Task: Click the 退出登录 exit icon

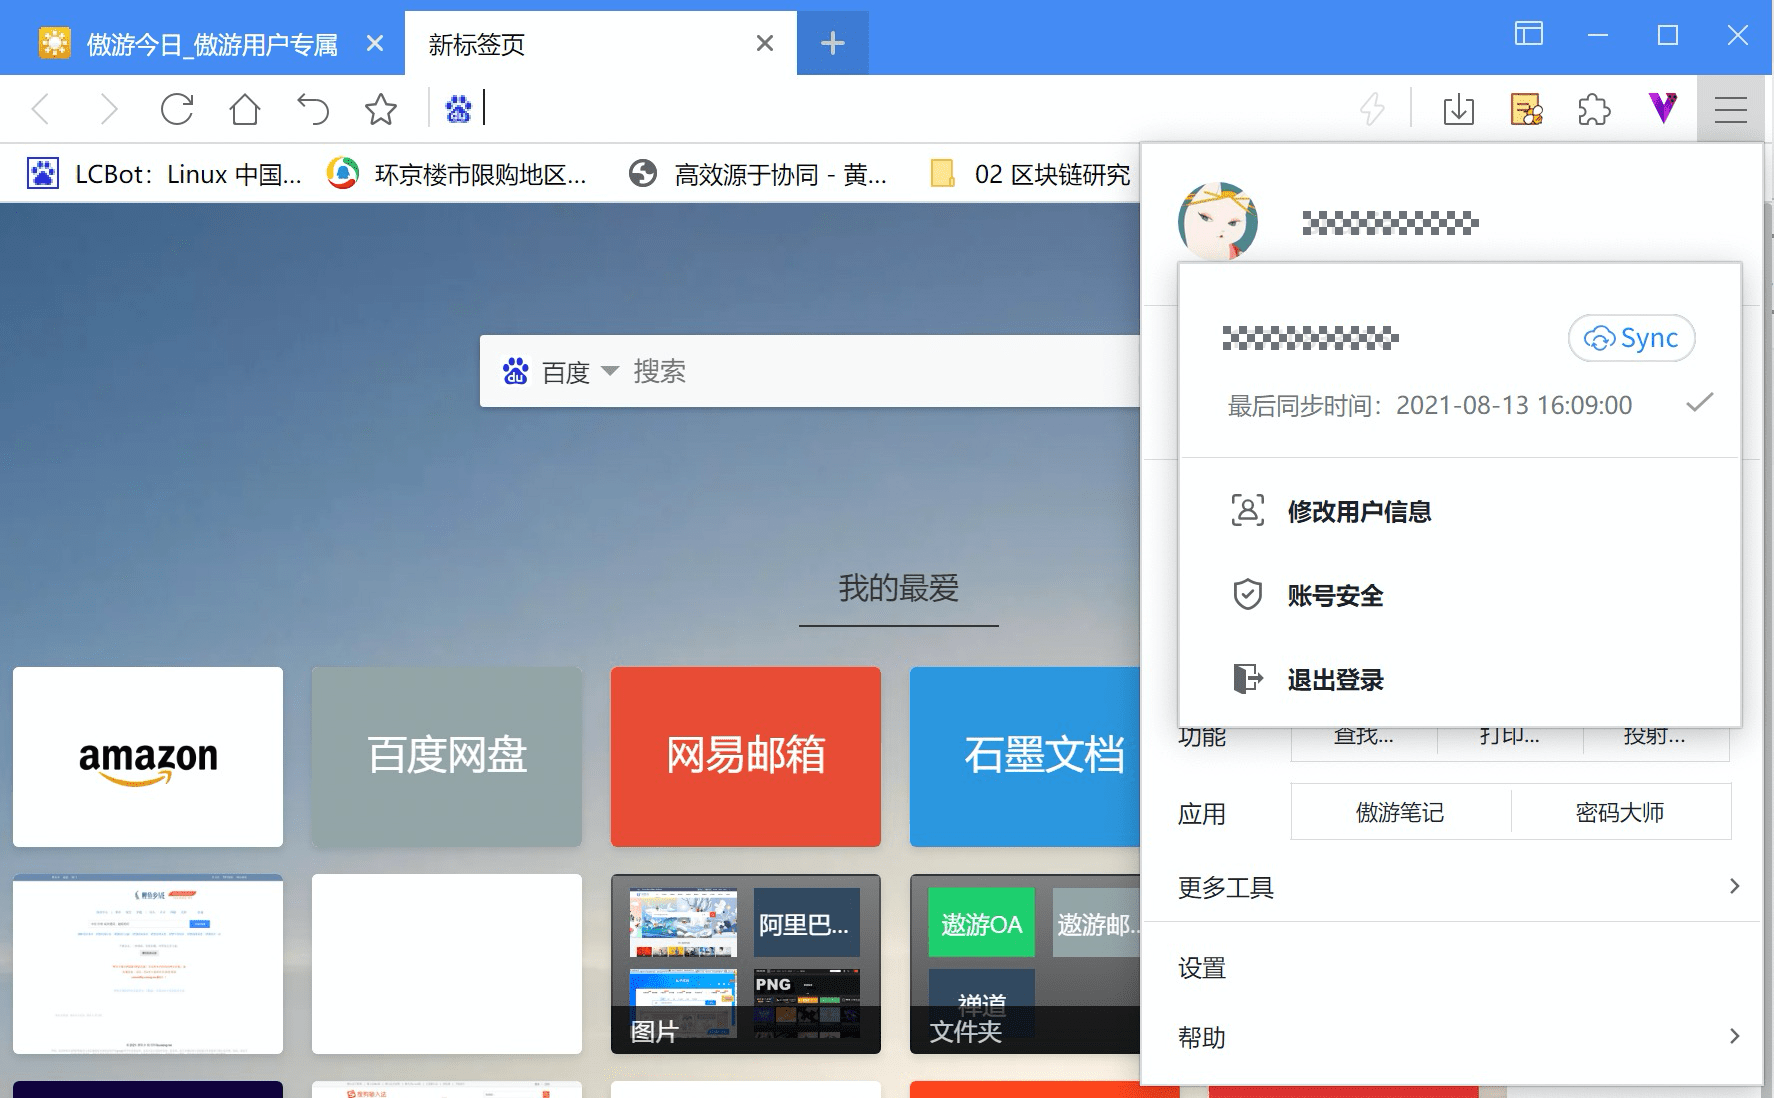Action: [1247, 679]
